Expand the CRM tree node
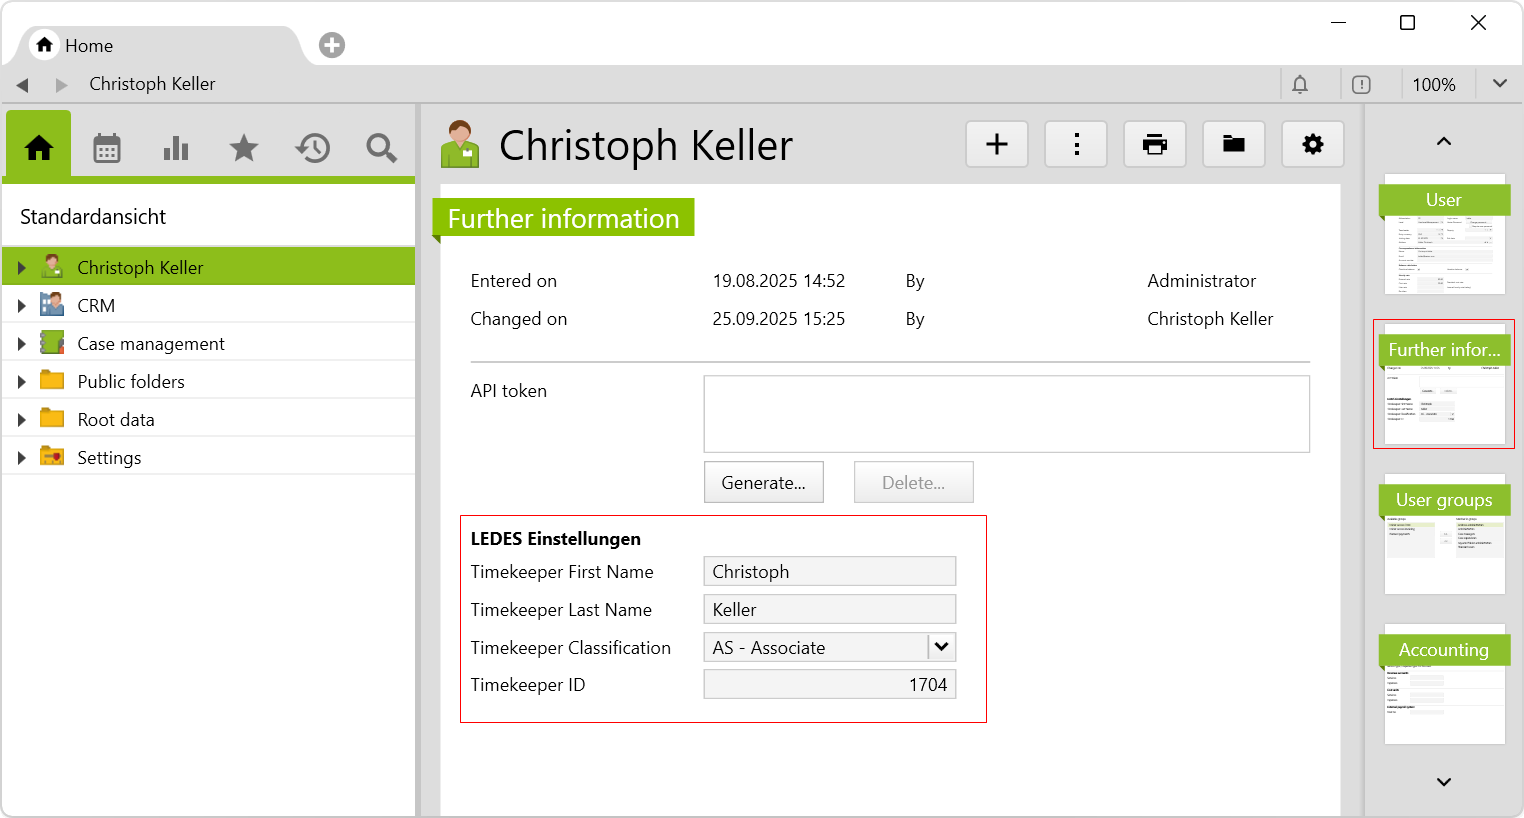1524x818 pixels. [x=21, y=306]
